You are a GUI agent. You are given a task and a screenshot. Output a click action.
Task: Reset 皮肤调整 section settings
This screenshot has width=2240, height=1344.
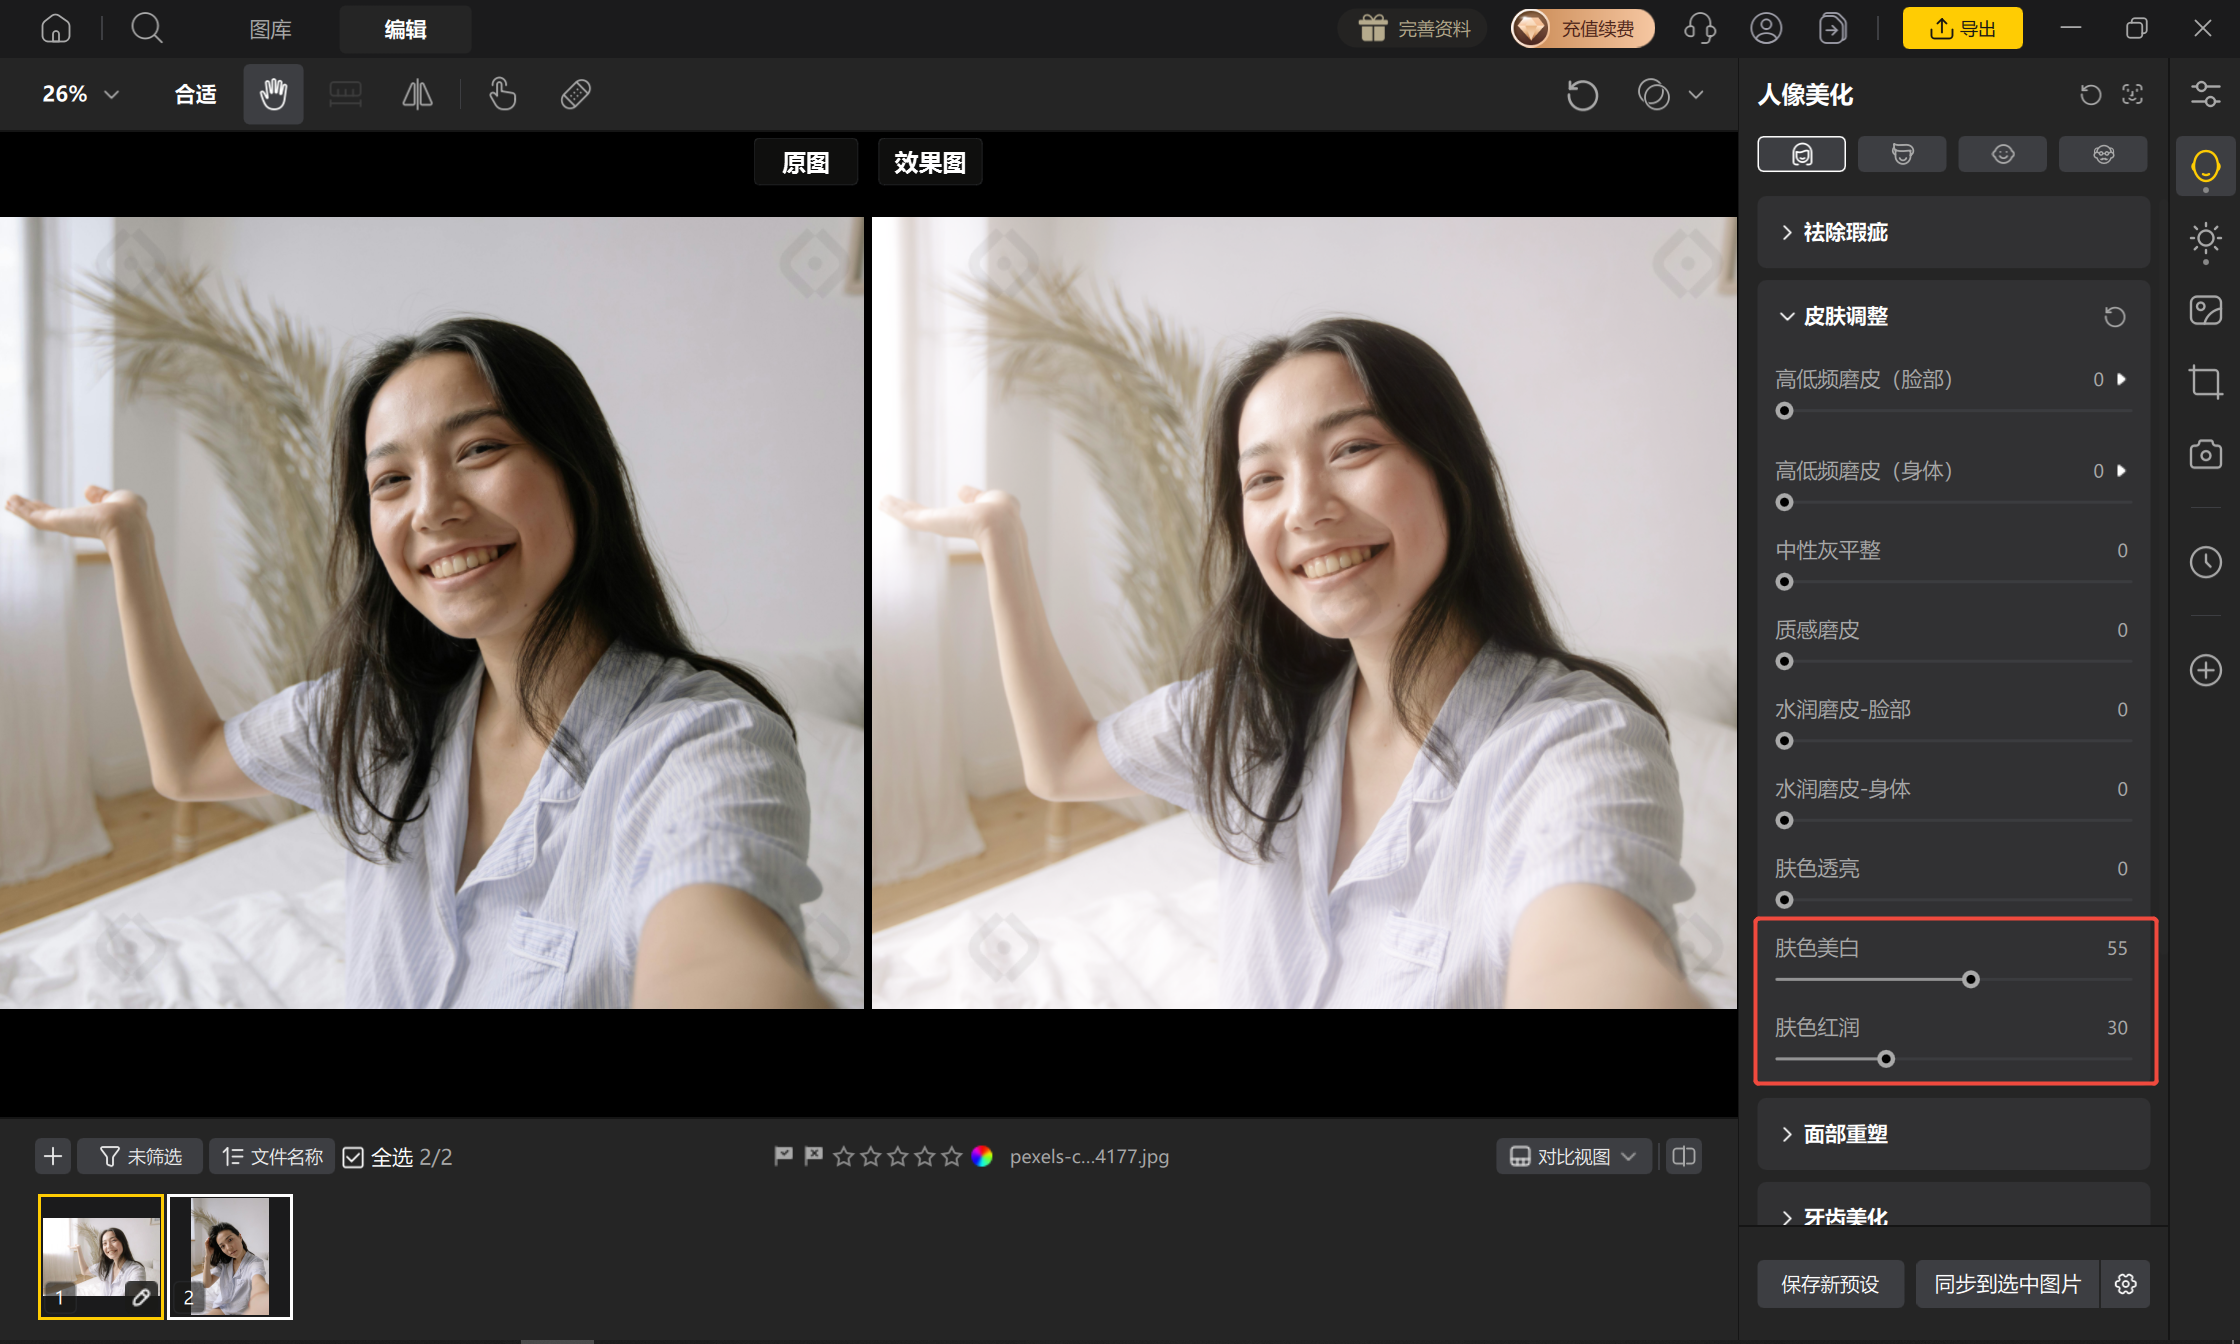click(2114, 317)
